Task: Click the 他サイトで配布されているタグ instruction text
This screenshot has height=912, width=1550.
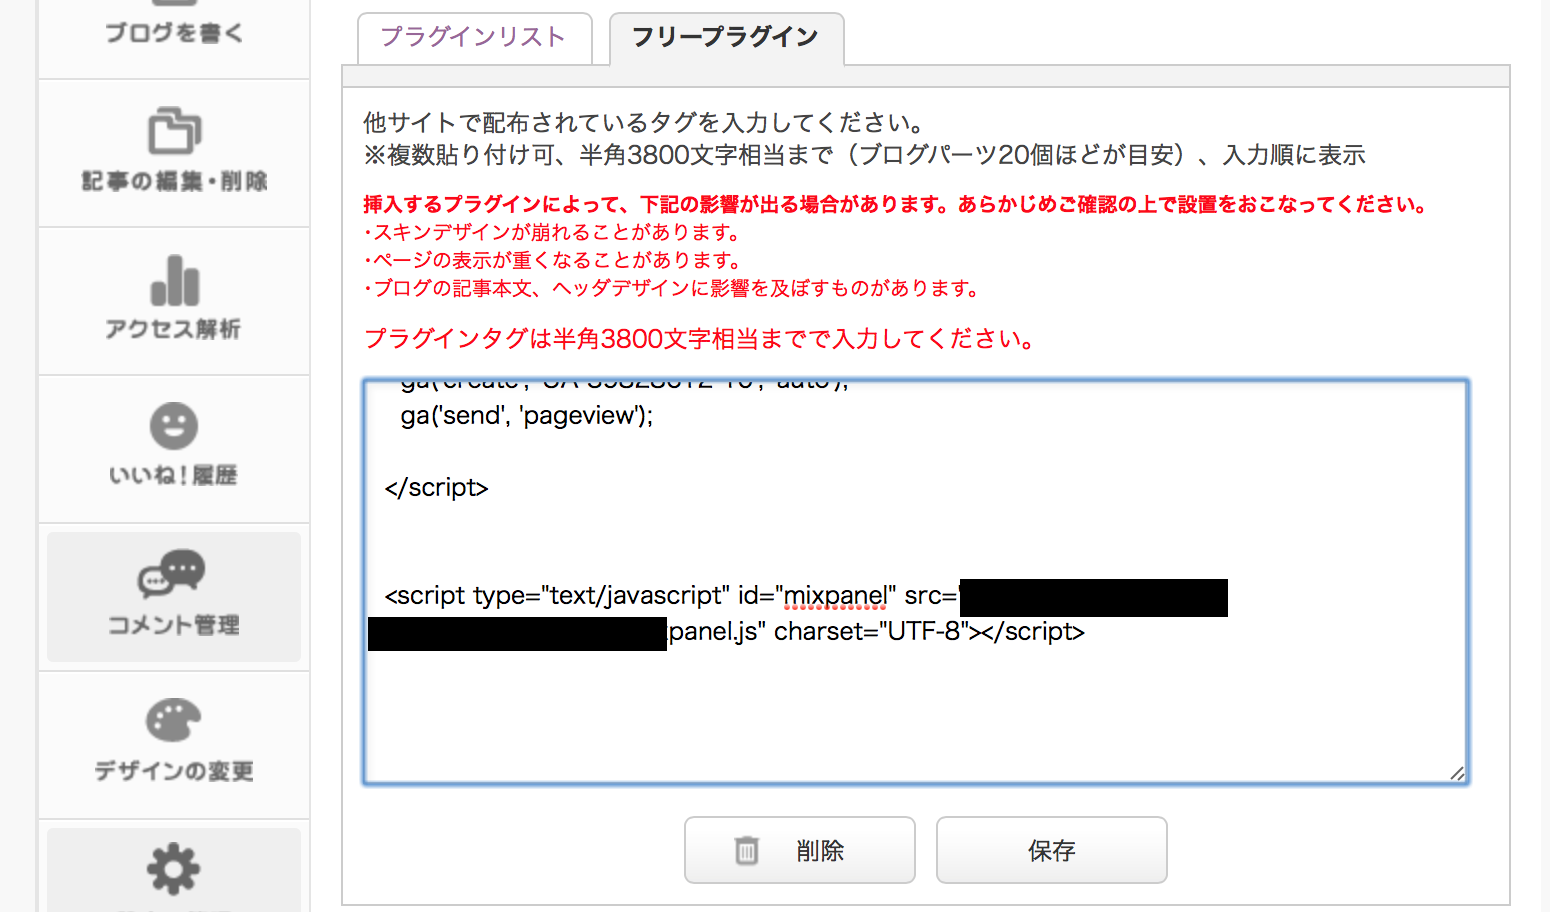Action: [643, 123]
